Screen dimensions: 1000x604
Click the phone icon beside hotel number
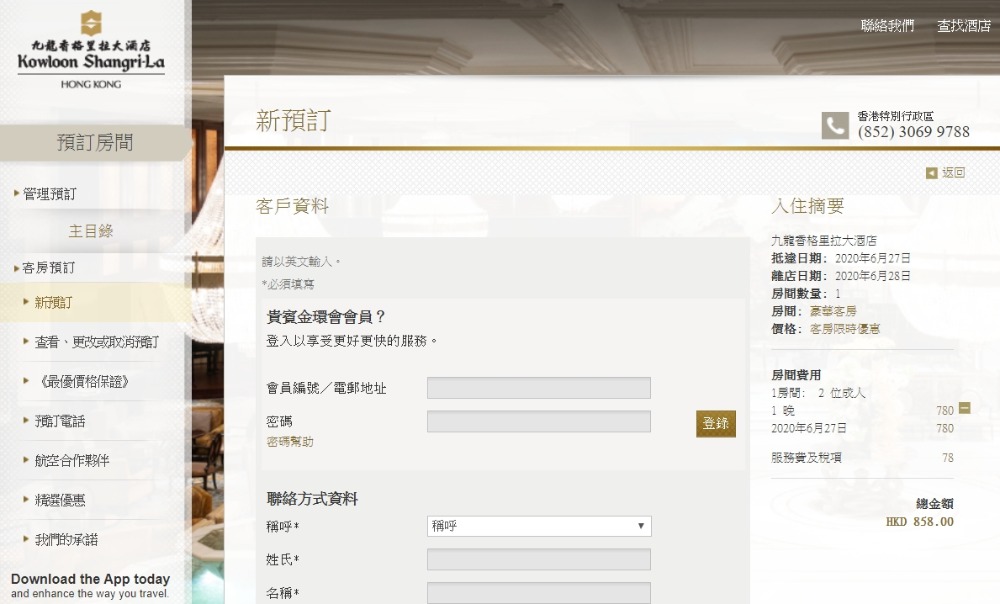click(835, 125)
